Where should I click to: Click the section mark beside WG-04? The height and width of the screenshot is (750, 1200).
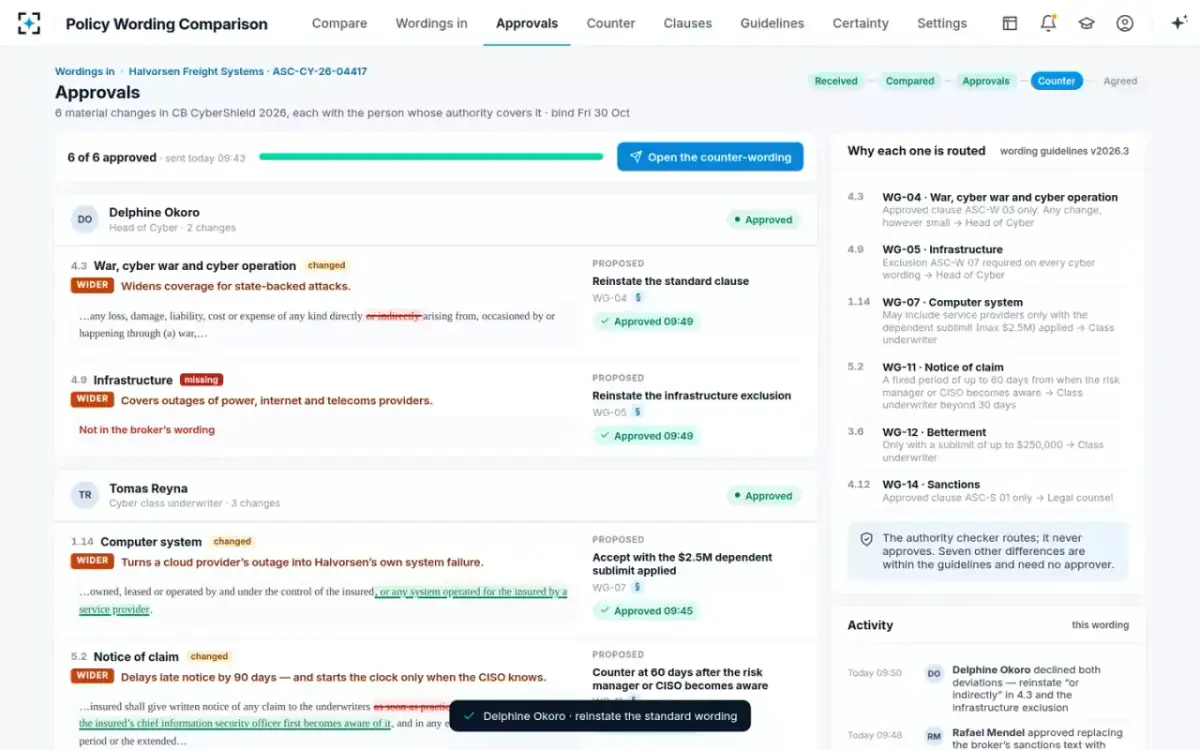[x=638, y=298]
